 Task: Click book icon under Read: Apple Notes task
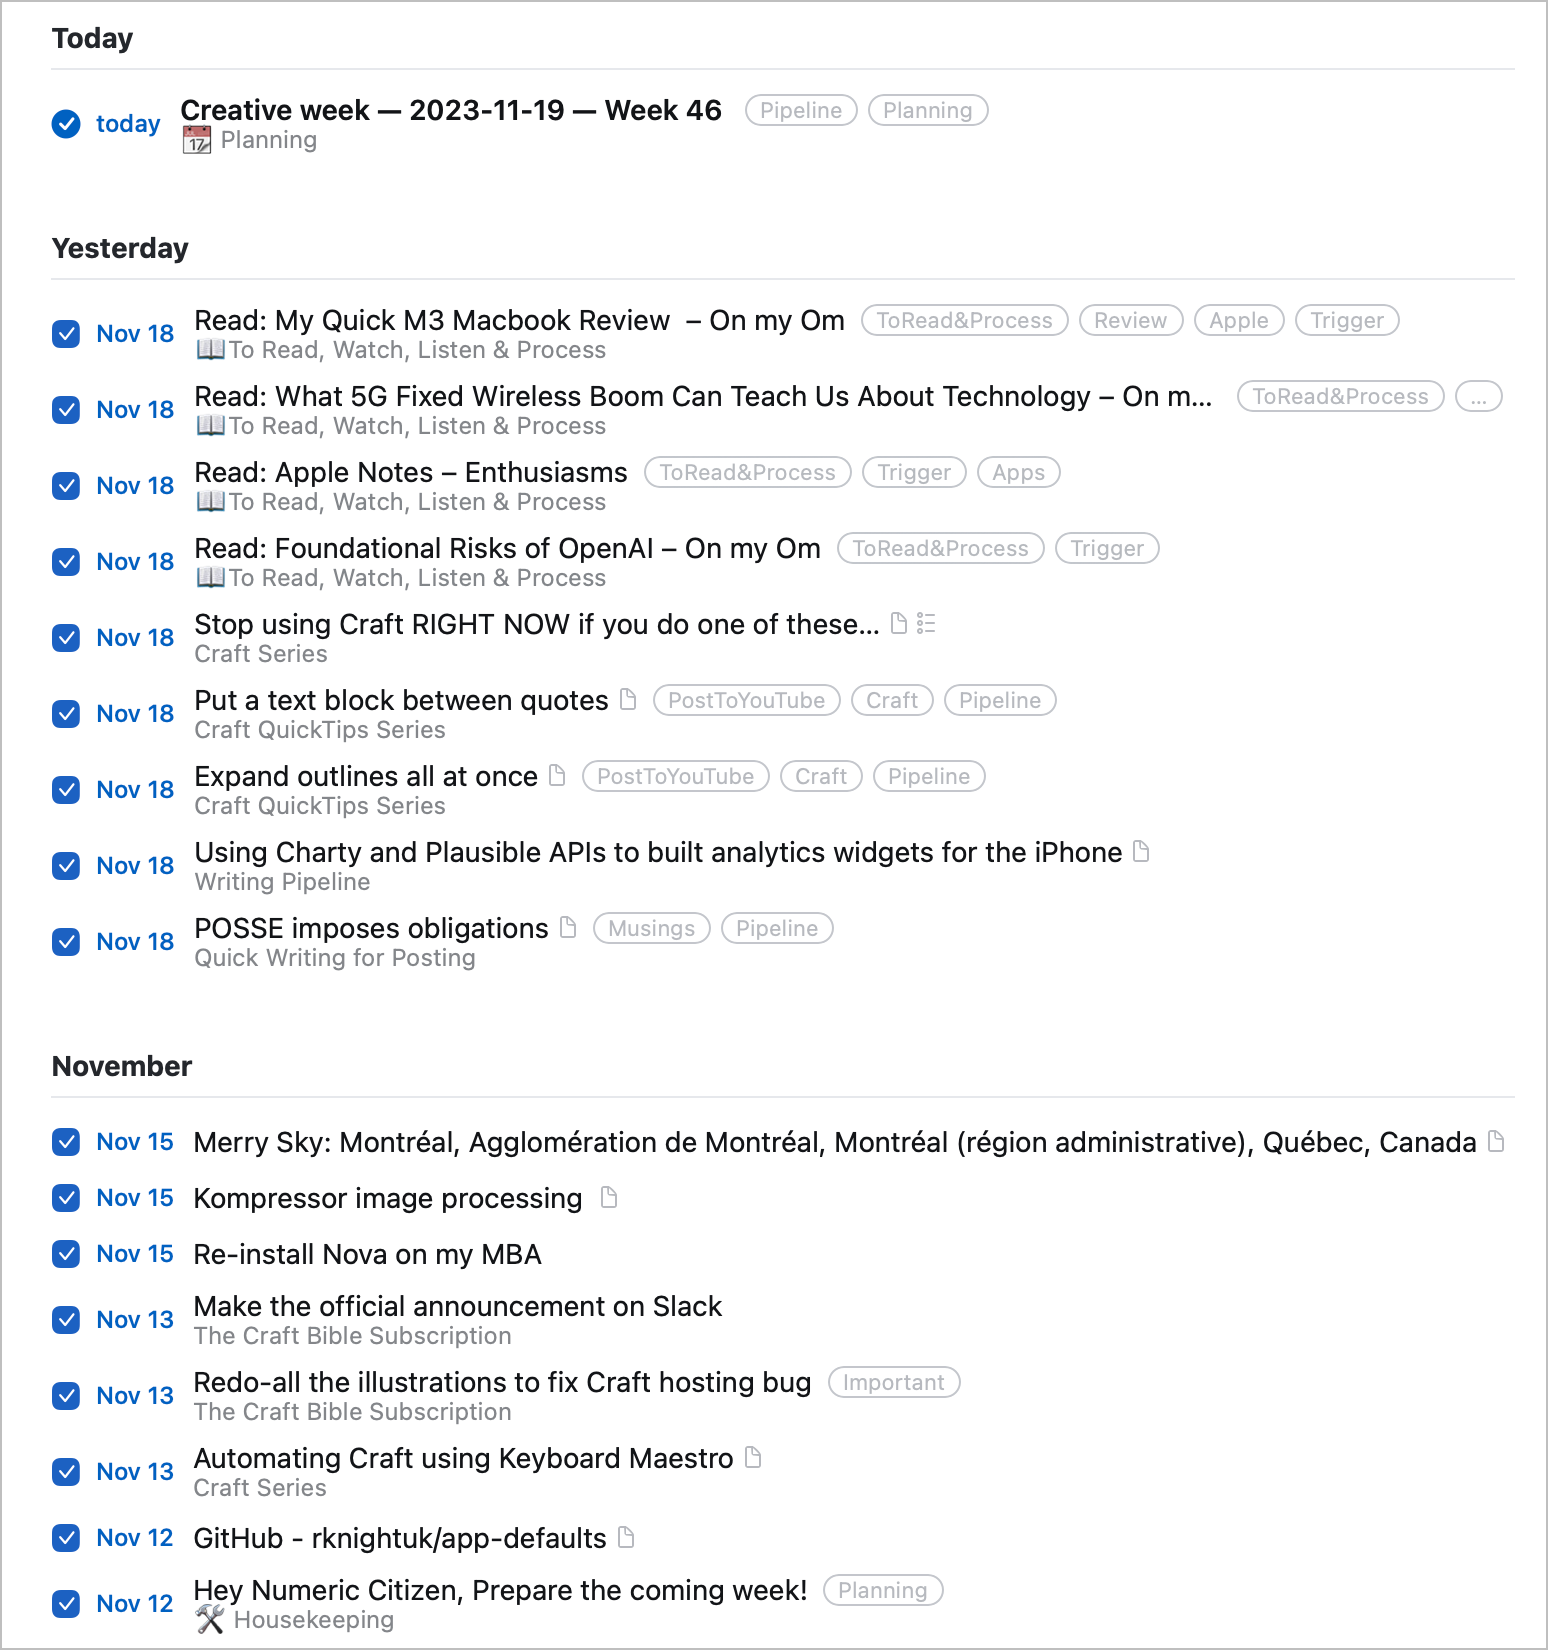tap(210, 502)
